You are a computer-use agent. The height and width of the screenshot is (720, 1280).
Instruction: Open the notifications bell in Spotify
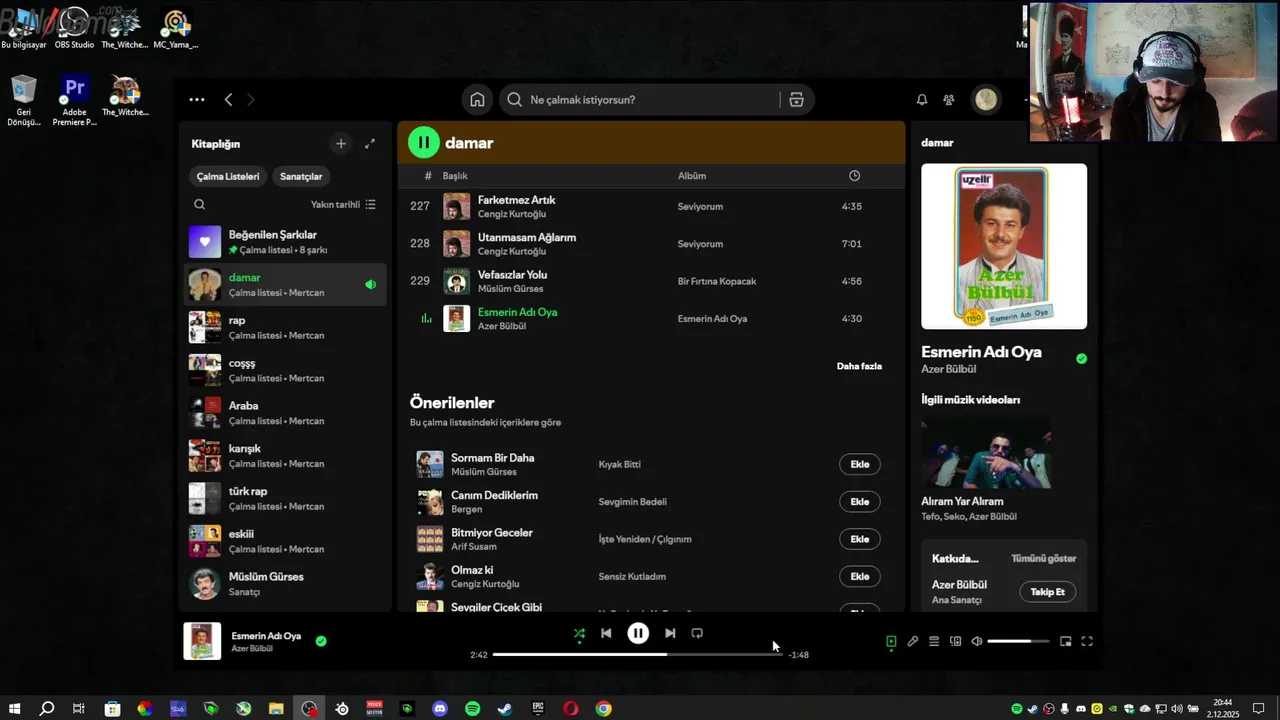tap(922, 100)
